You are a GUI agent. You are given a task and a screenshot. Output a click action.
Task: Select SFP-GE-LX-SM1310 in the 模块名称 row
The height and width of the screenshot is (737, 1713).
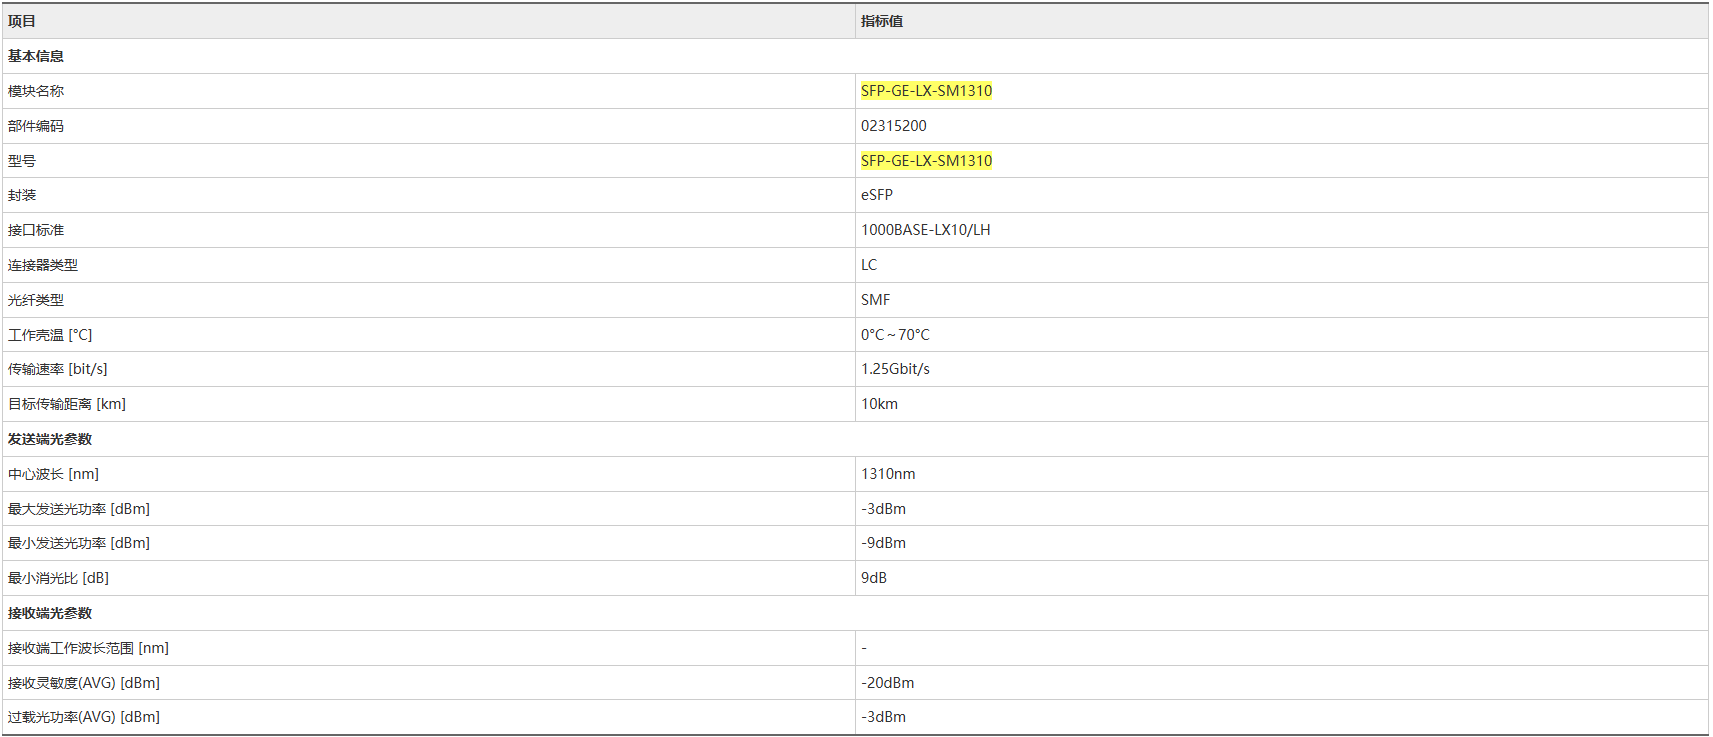(x=926, y=91)
